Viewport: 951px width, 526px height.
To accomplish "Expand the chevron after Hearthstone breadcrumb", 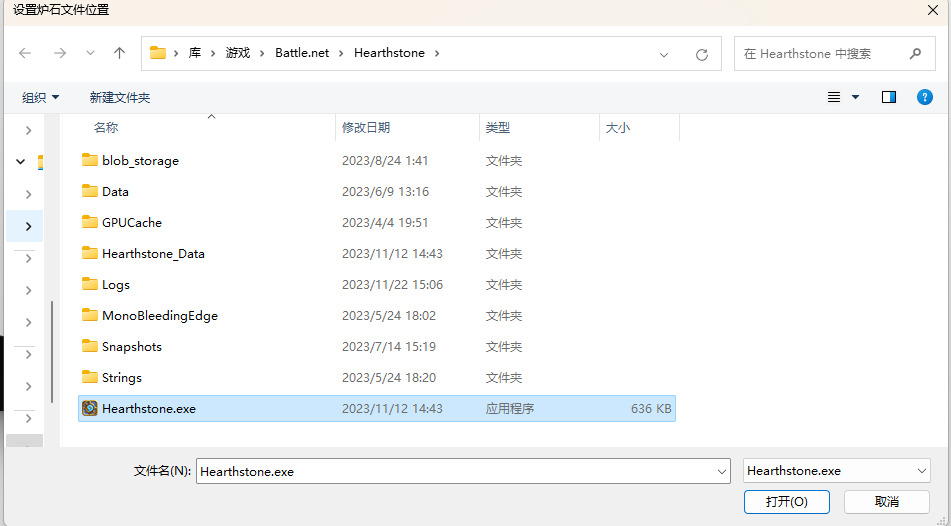I will [x=437, y=53].
